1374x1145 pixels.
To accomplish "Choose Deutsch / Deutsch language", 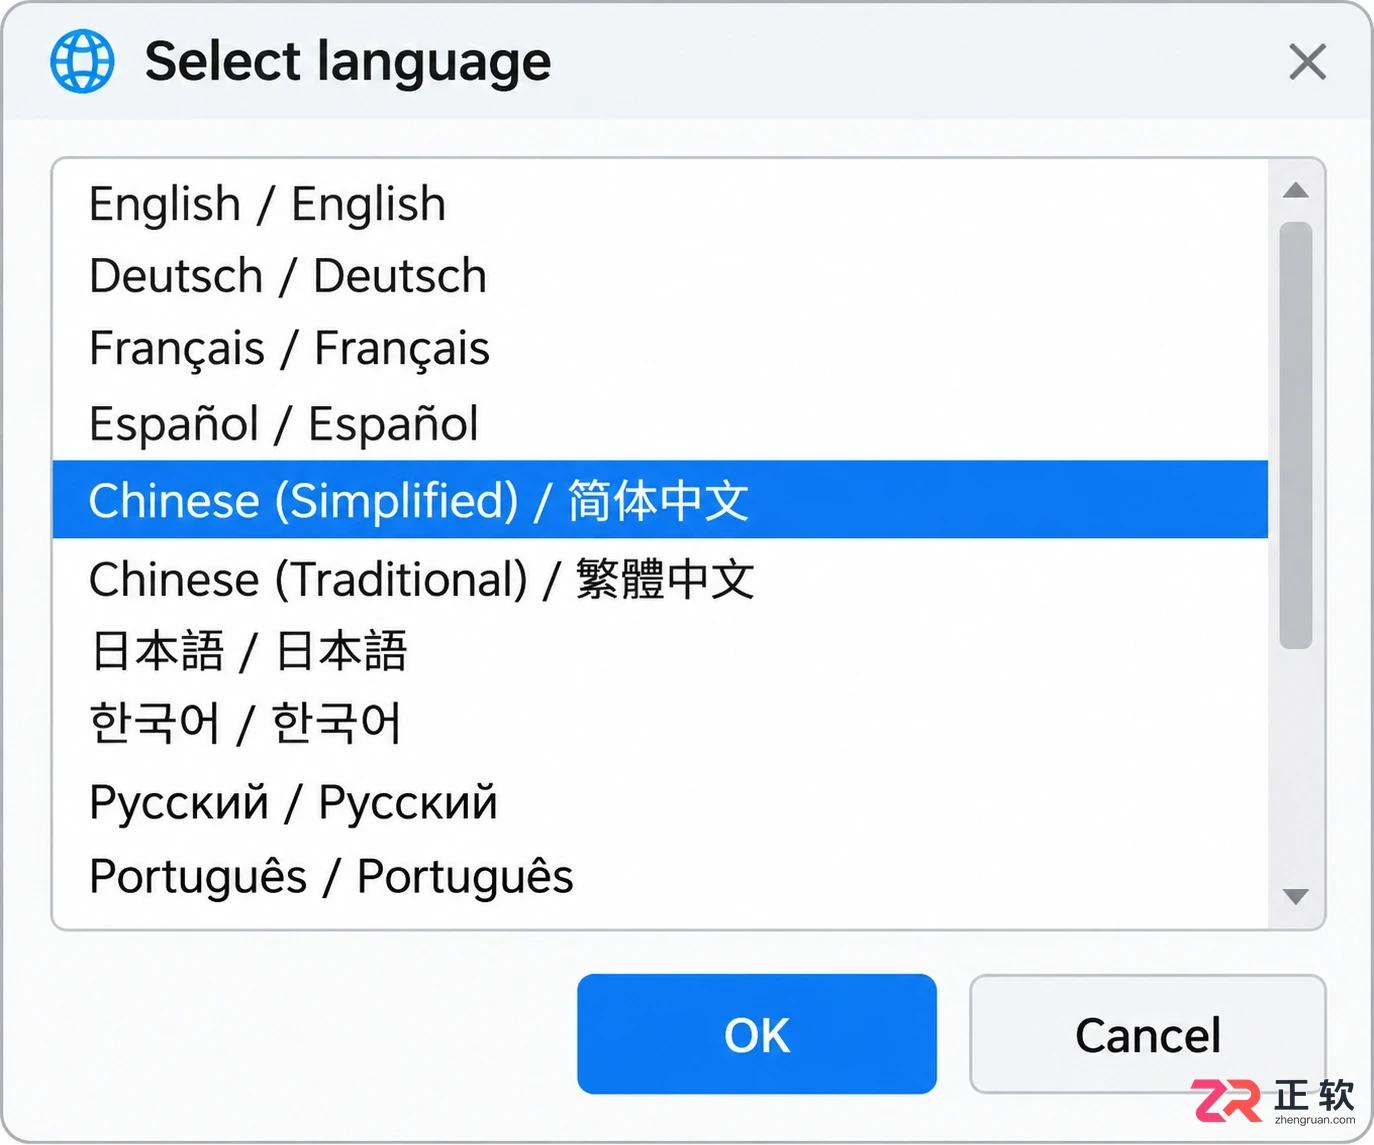I will [660, 276].
